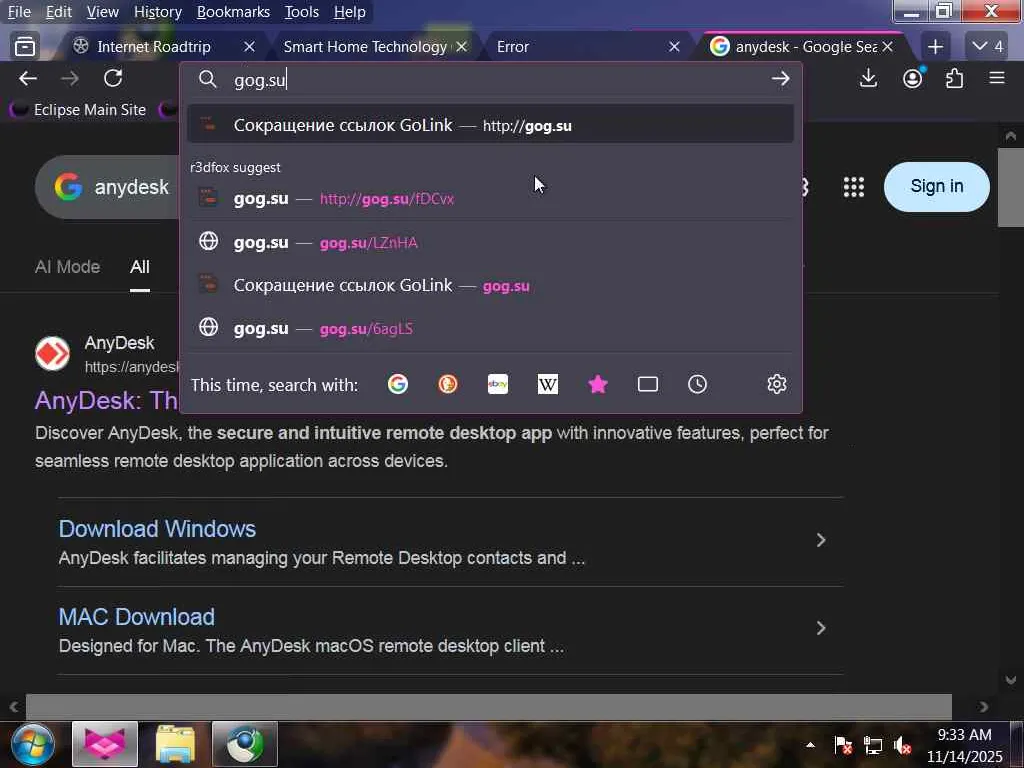Open the r3dfox browser taskbar icon
The width and height of the screenshot is (1024, 768).
pos(104,744)
